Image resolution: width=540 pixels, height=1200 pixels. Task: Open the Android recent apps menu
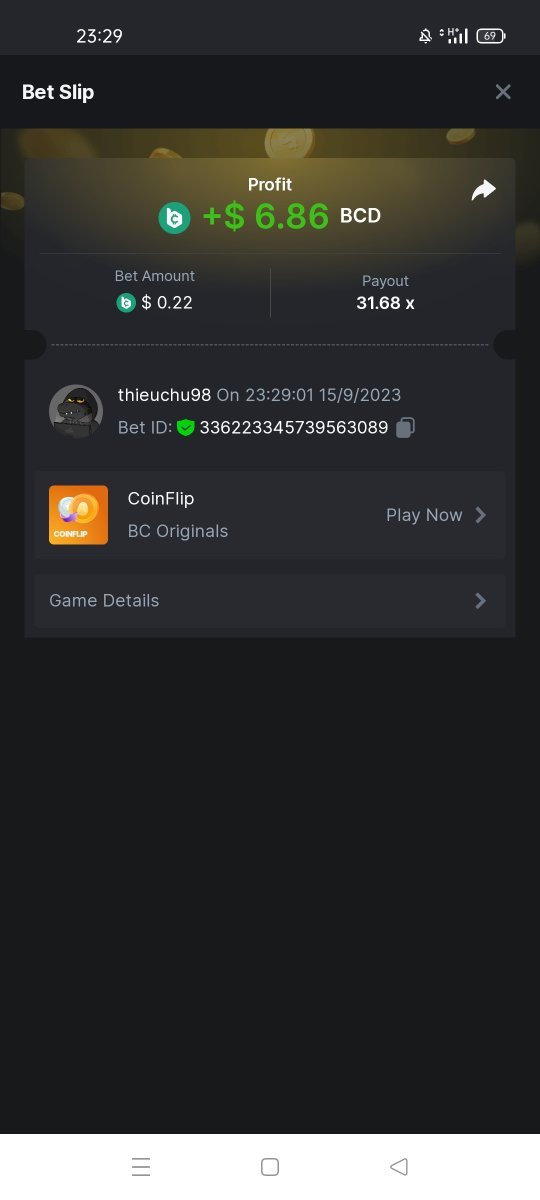[x=141, y=1167]
